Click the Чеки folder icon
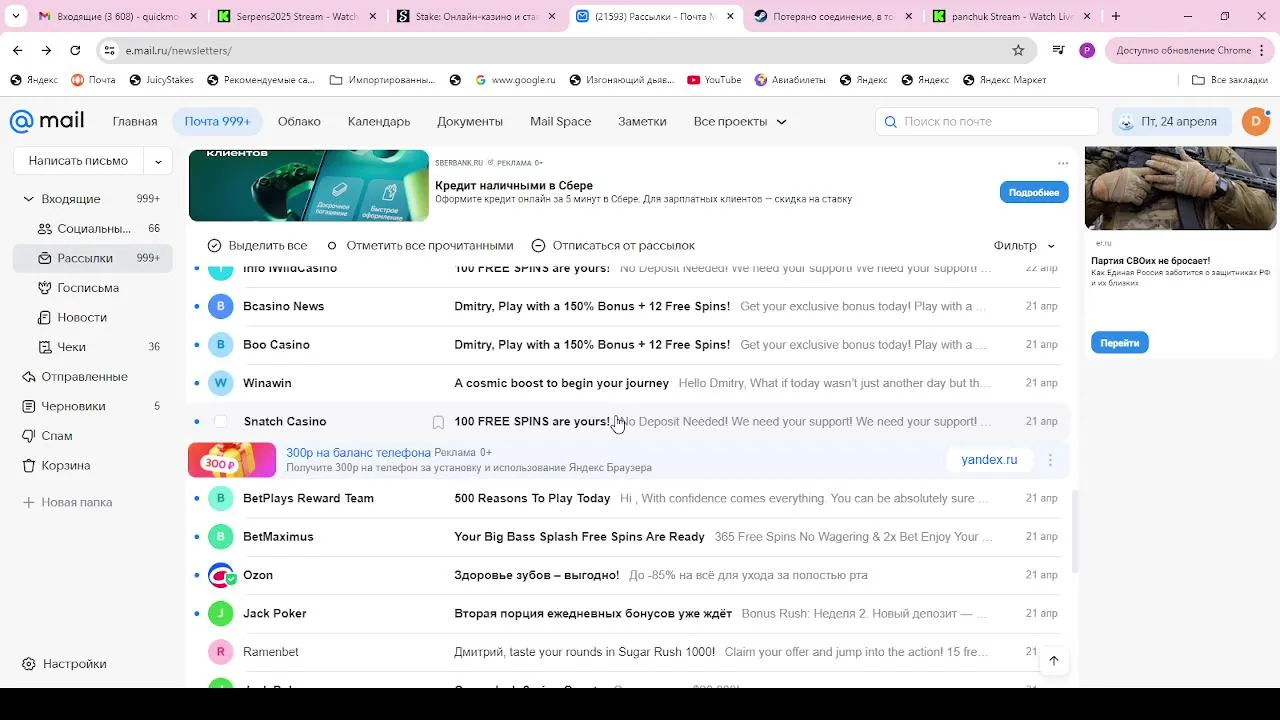The height and width of the screenshot is (720, 1280). tap(44, 347)
